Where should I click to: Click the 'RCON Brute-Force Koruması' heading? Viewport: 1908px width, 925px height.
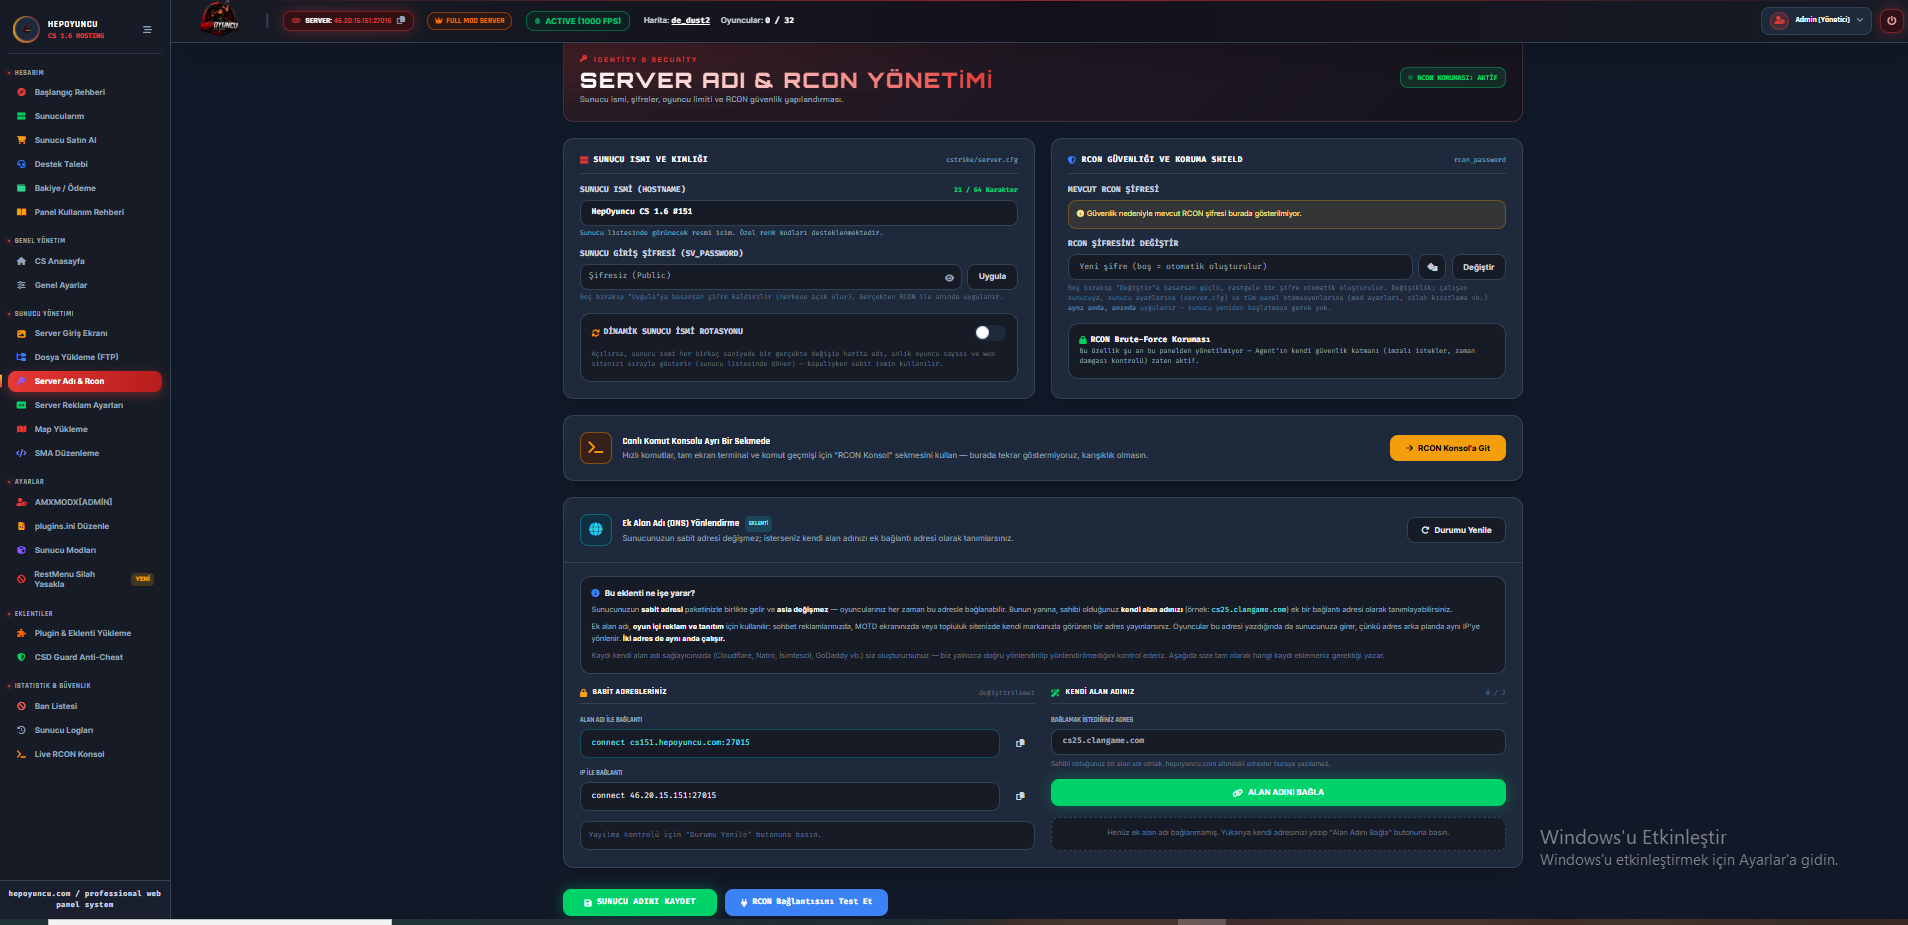pos(1150,340)
